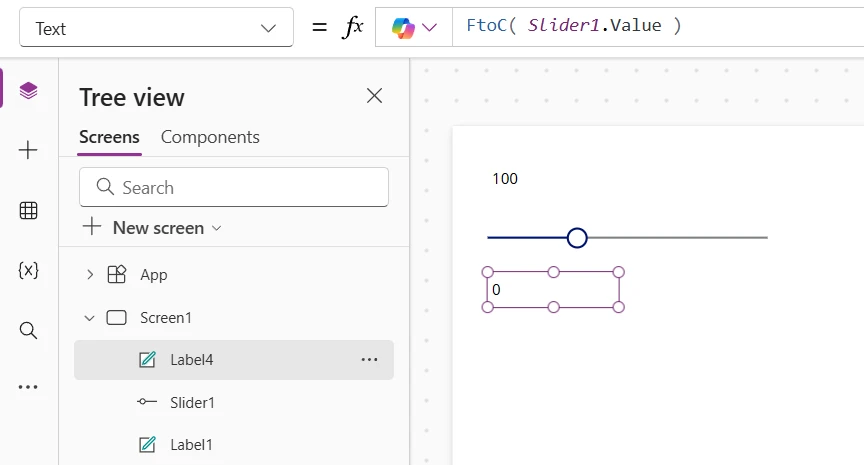The width and height of the screenshot is (864, 465).
Task: Select Slider1 in the tree view
Action: point(192,402)
